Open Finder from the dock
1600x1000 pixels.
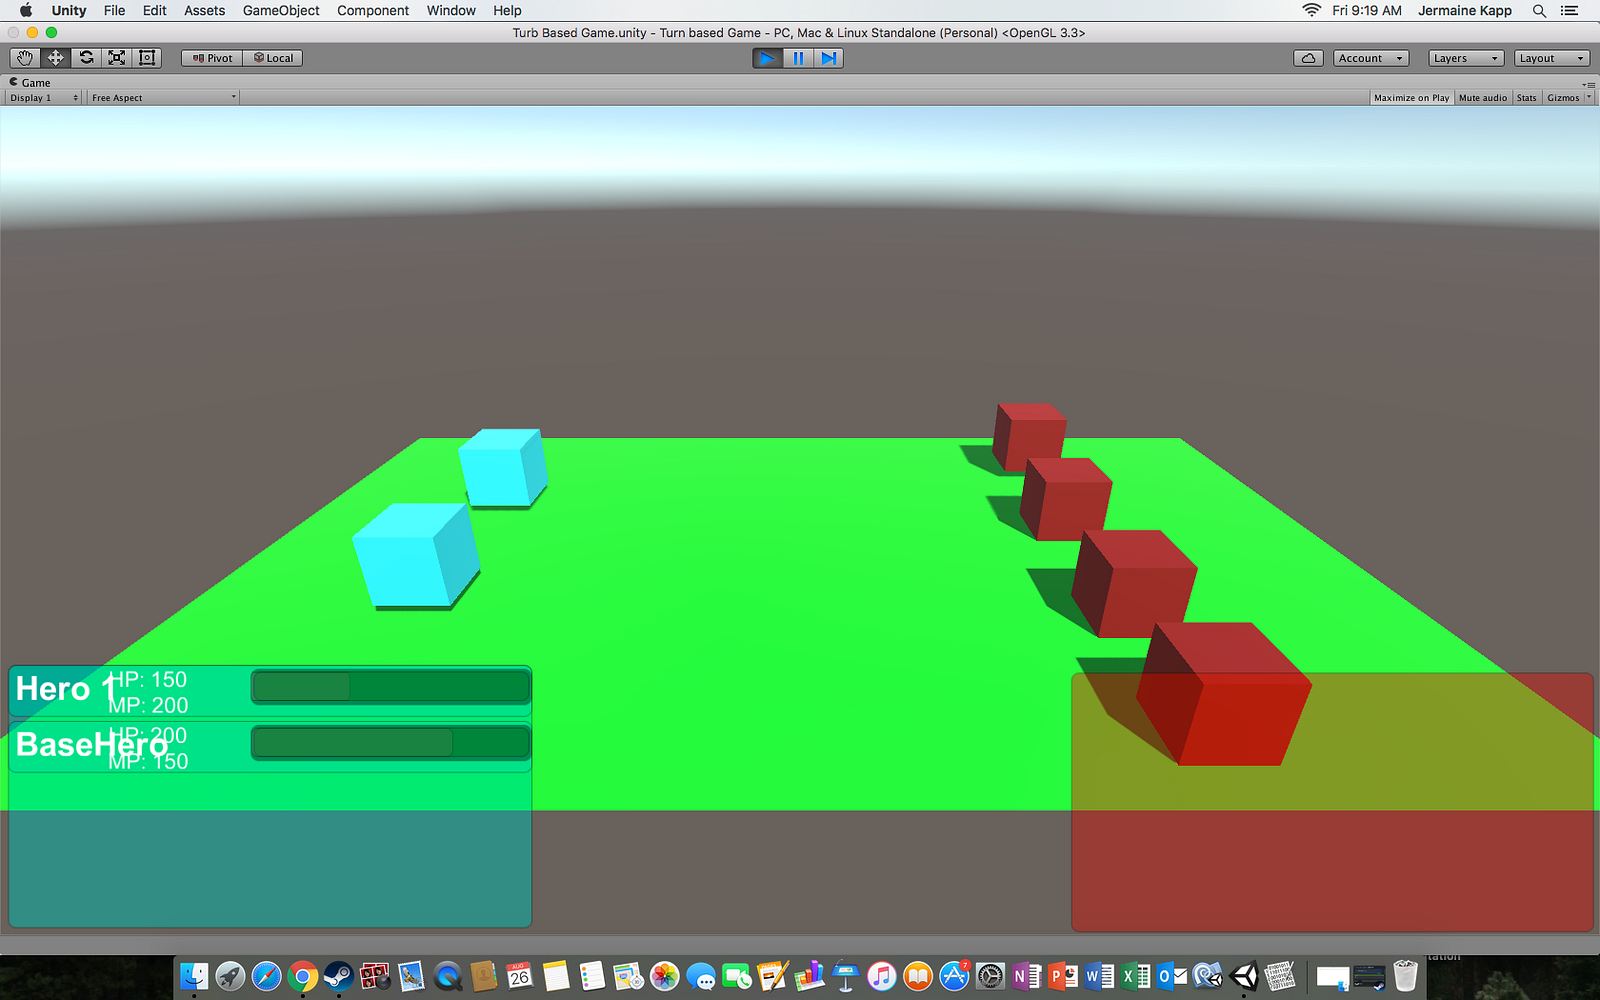pos(193,976)
